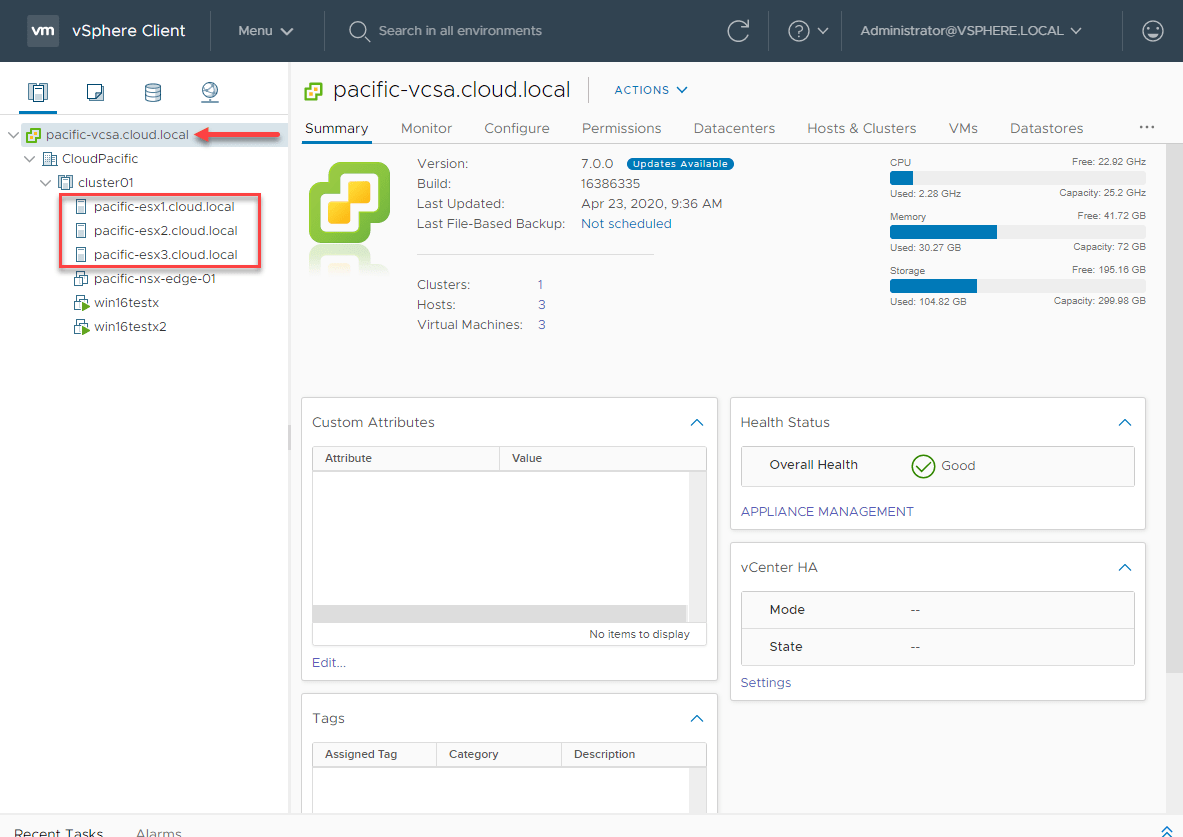Image resolution: width=1183 pixels, height=837 pixels.
Task: Click powered-on VM icon for win16testx2
Action: pos(81,328)
